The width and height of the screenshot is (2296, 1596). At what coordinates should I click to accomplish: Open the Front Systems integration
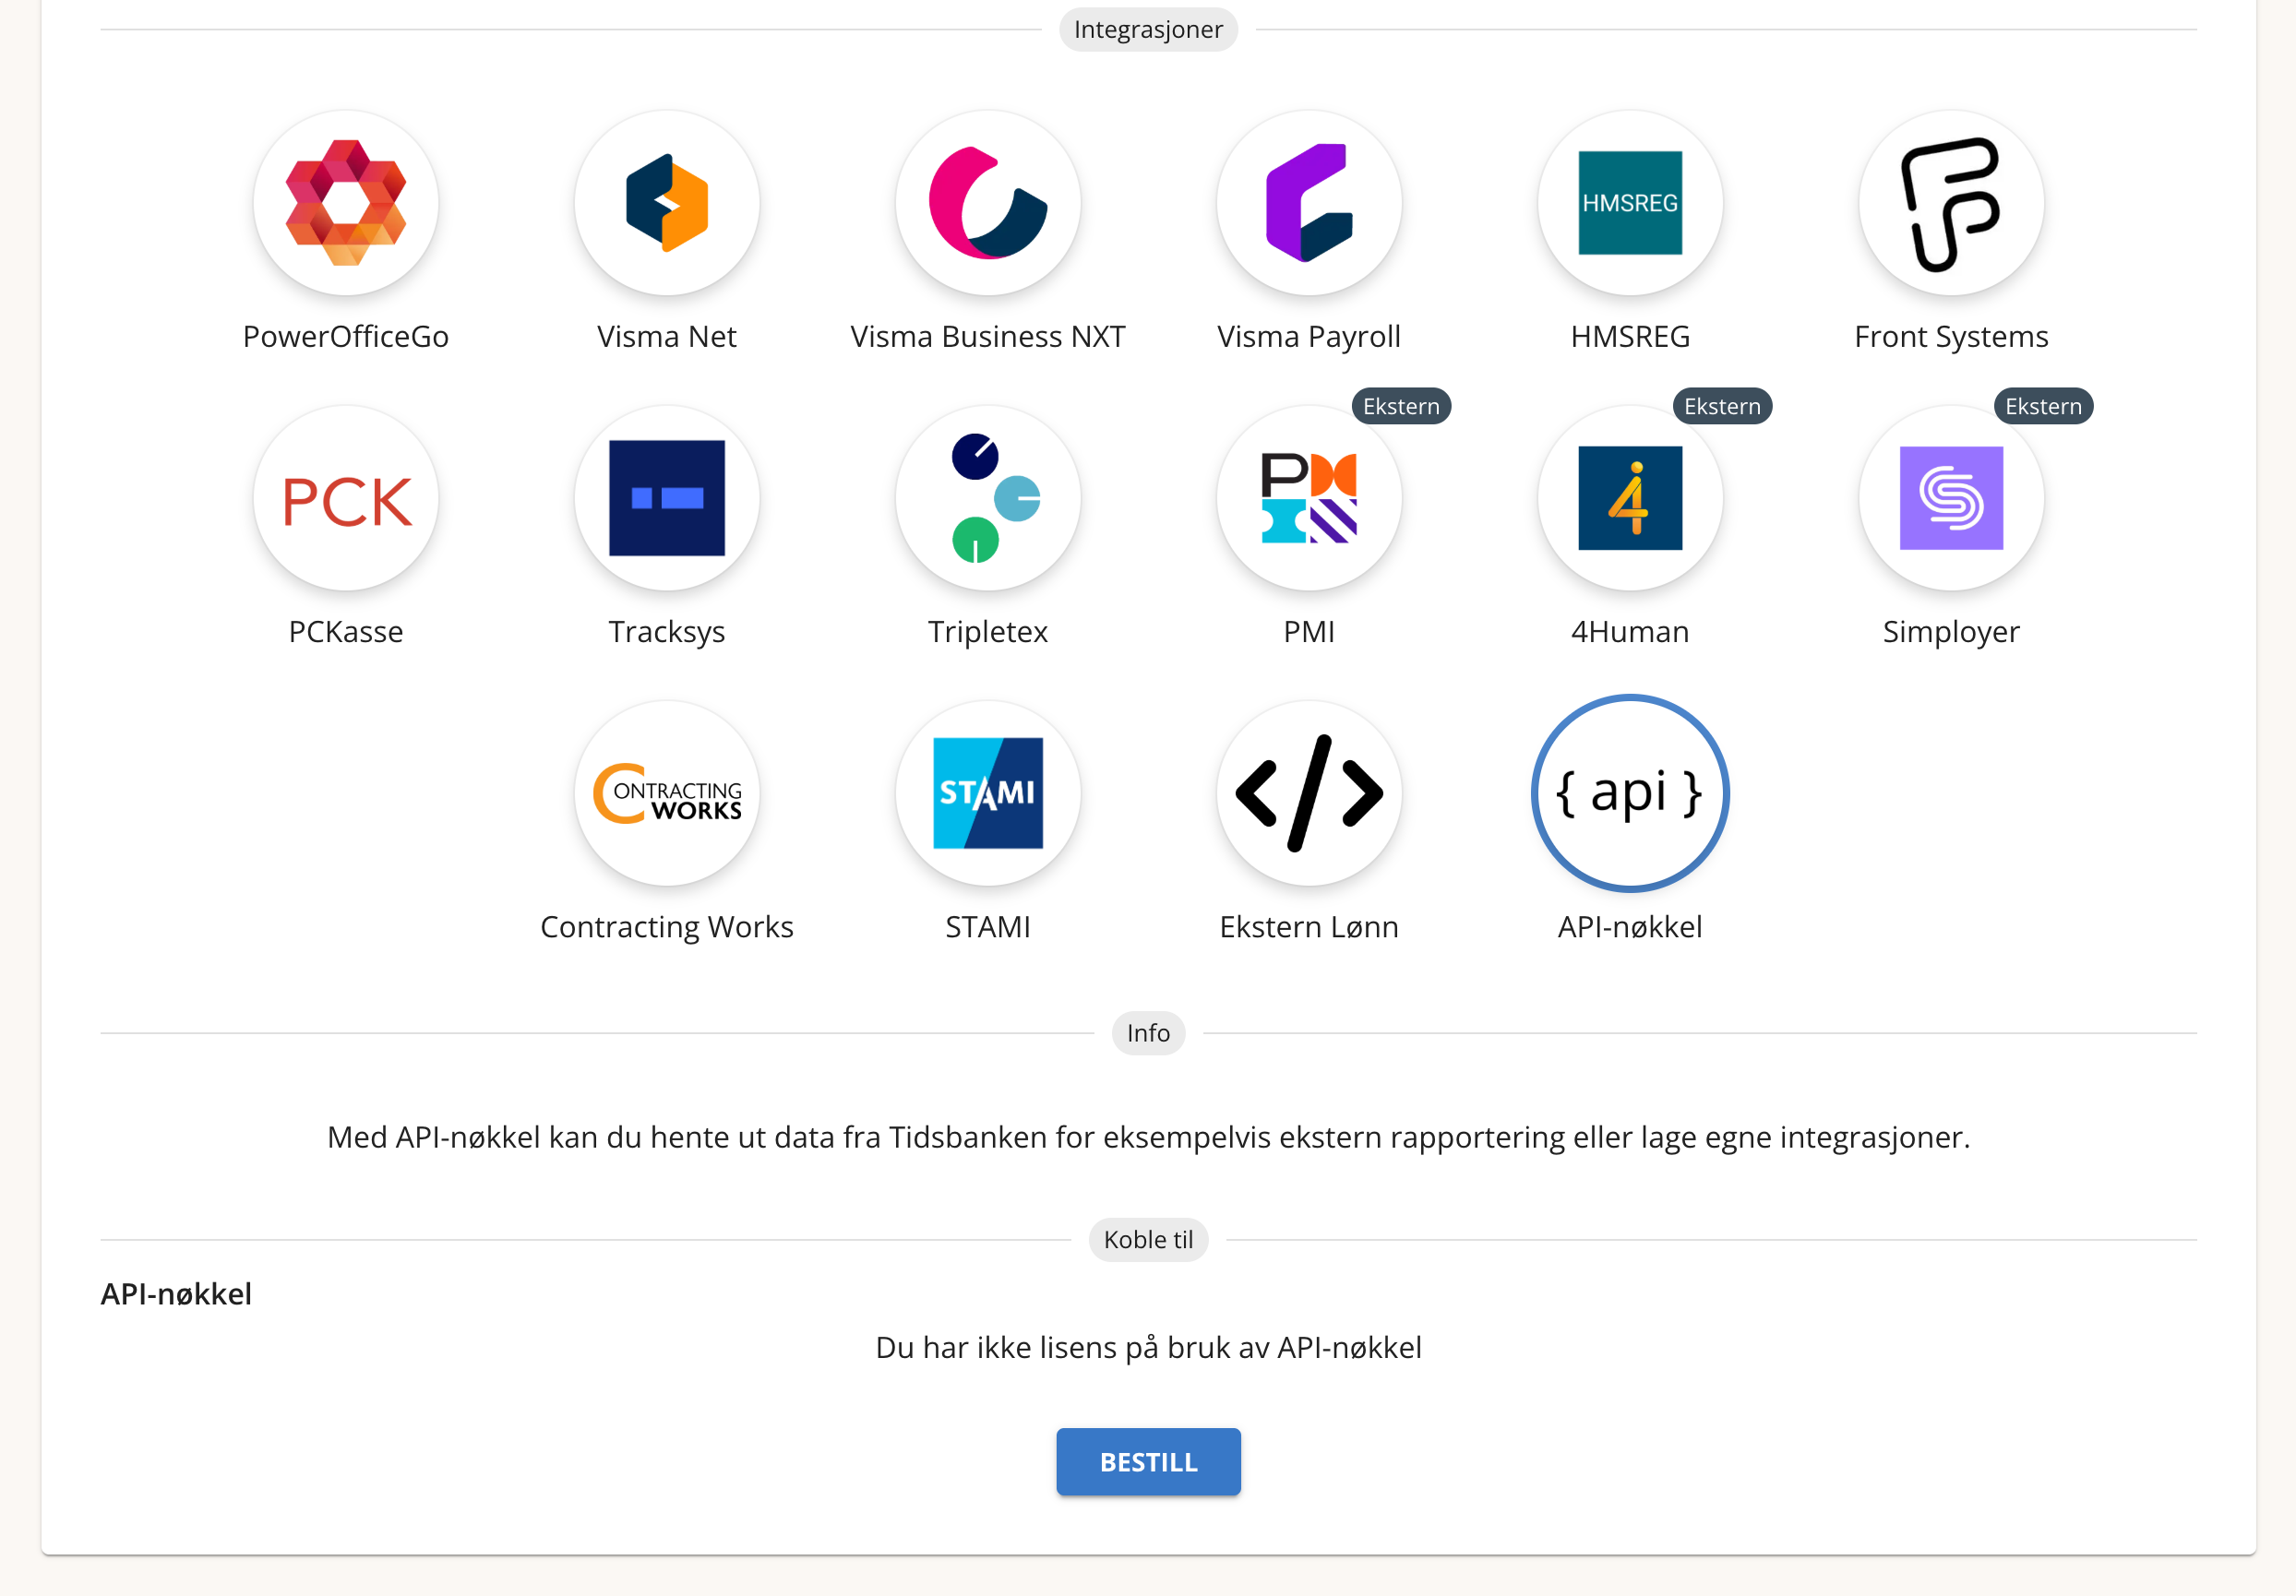1951,203
